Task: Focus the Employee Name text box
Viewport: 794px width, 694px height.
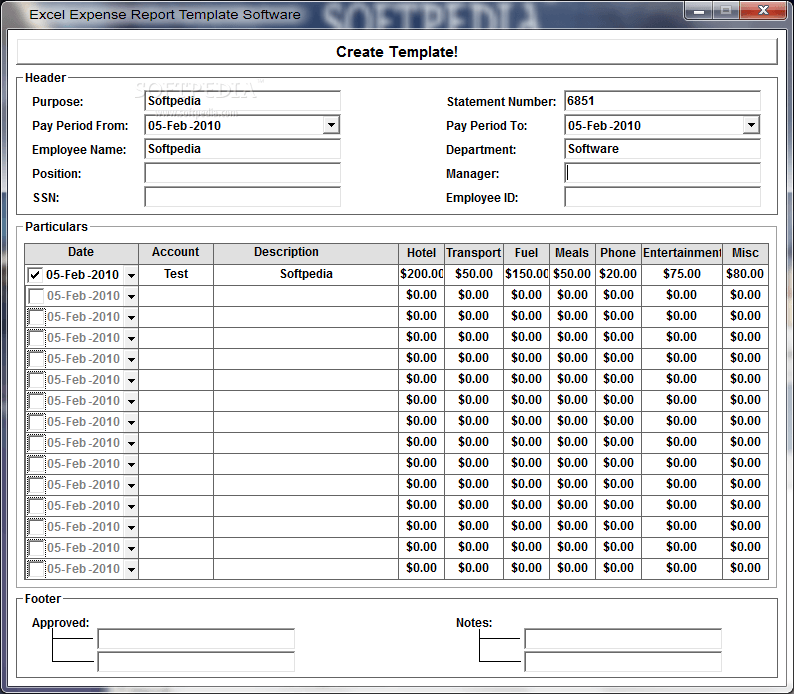Action: pos(242,149)
